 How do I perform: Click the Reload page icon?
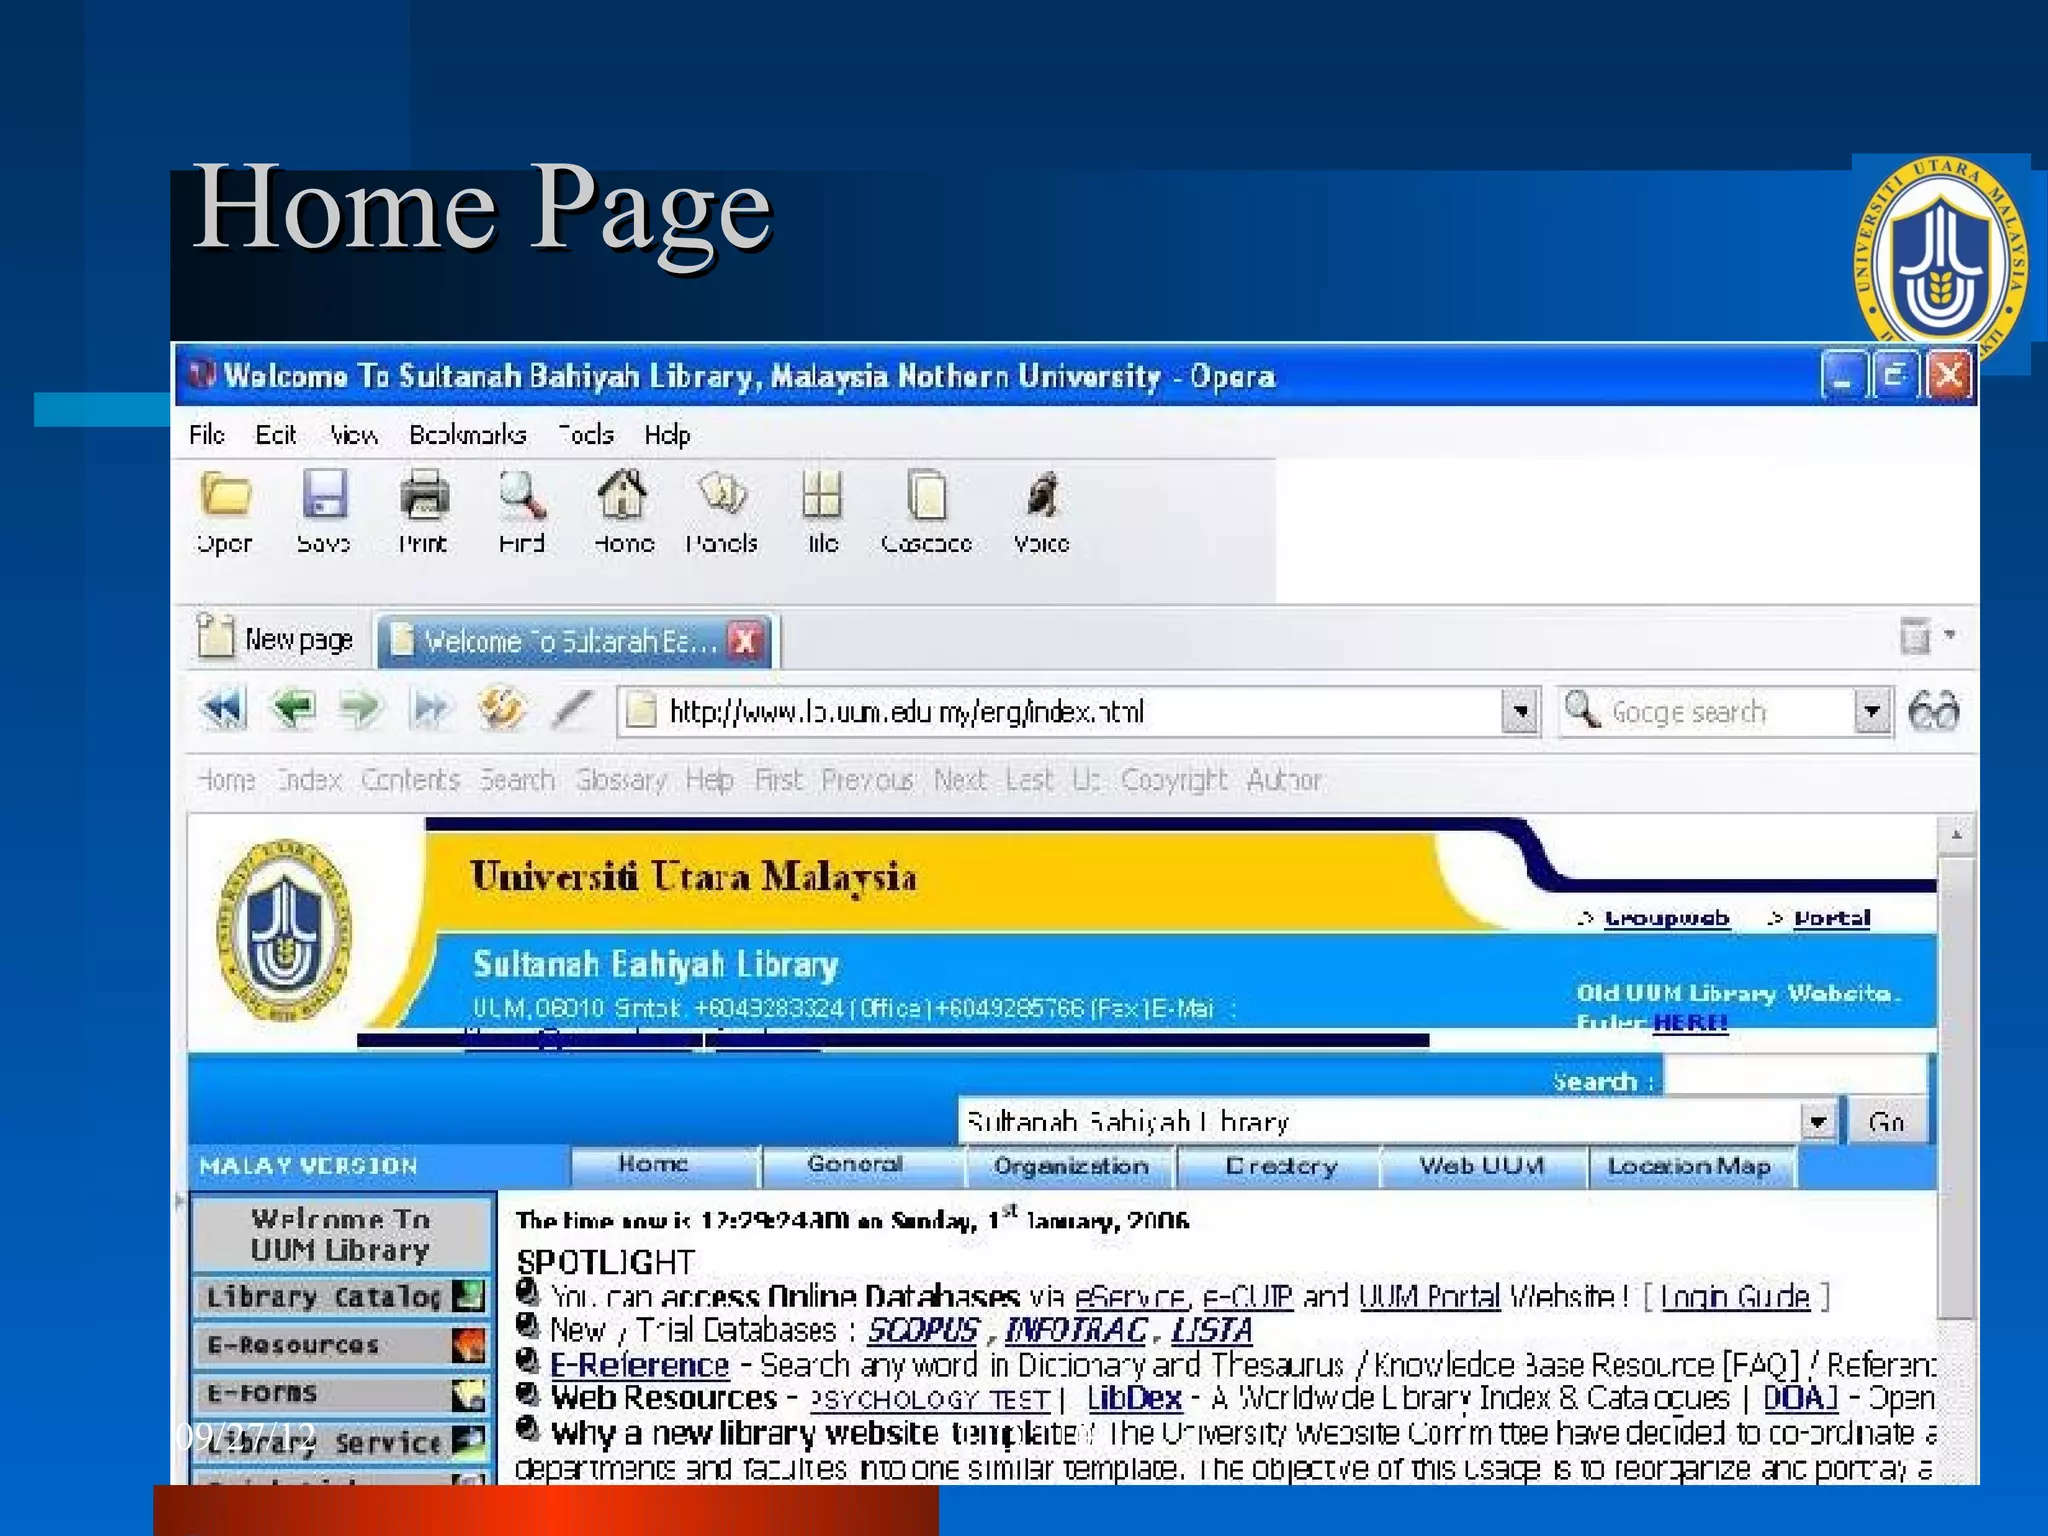(501, 709)
